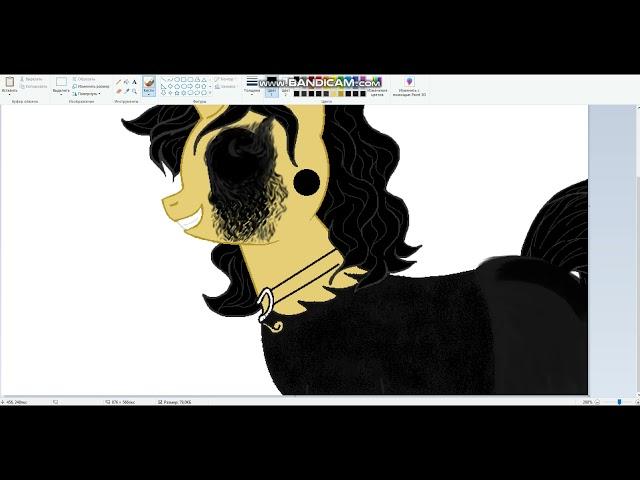640x480 pixels.
Task: Choose the Right triangle shape
Action: (164, 87)
